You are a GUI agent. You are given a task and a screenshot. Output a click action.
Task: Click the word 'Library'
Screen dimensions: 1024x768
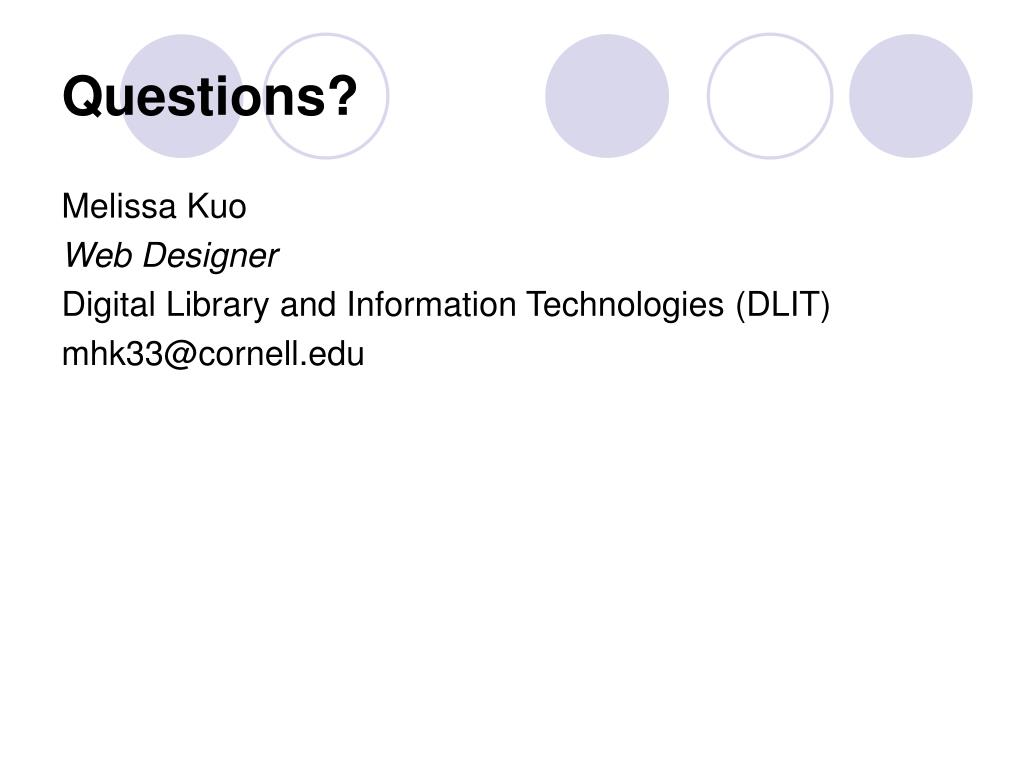click(217, 305)
